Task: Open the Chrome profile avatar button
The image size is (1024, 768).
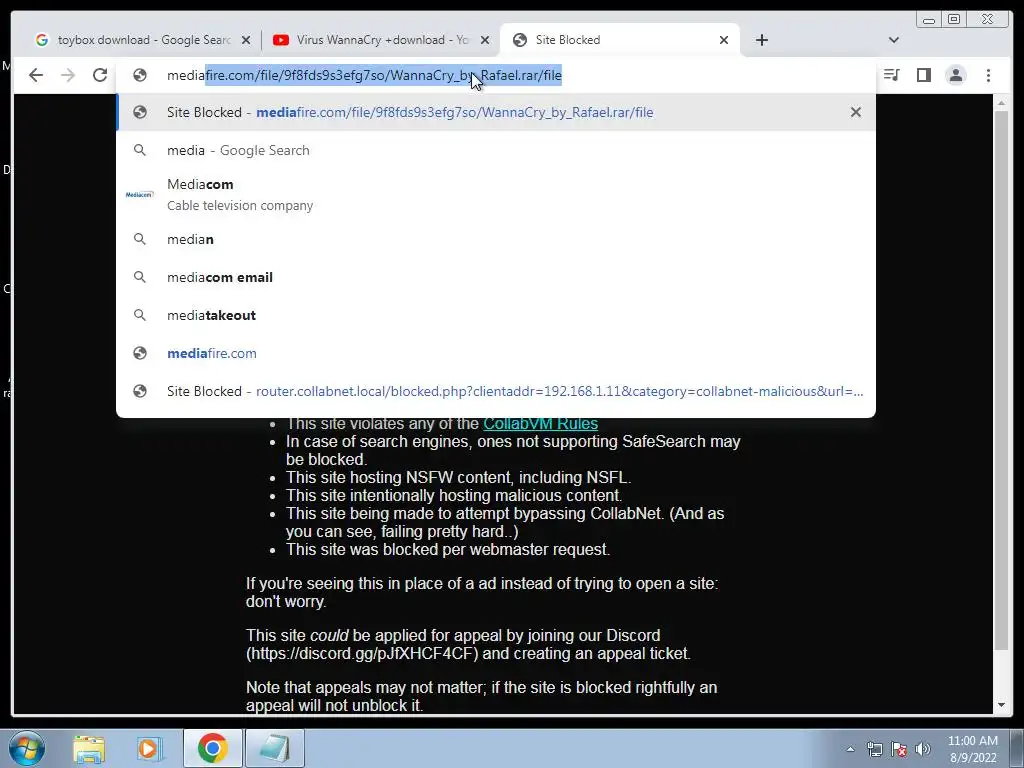Action: pyautogui.click(x=956, y=75)
